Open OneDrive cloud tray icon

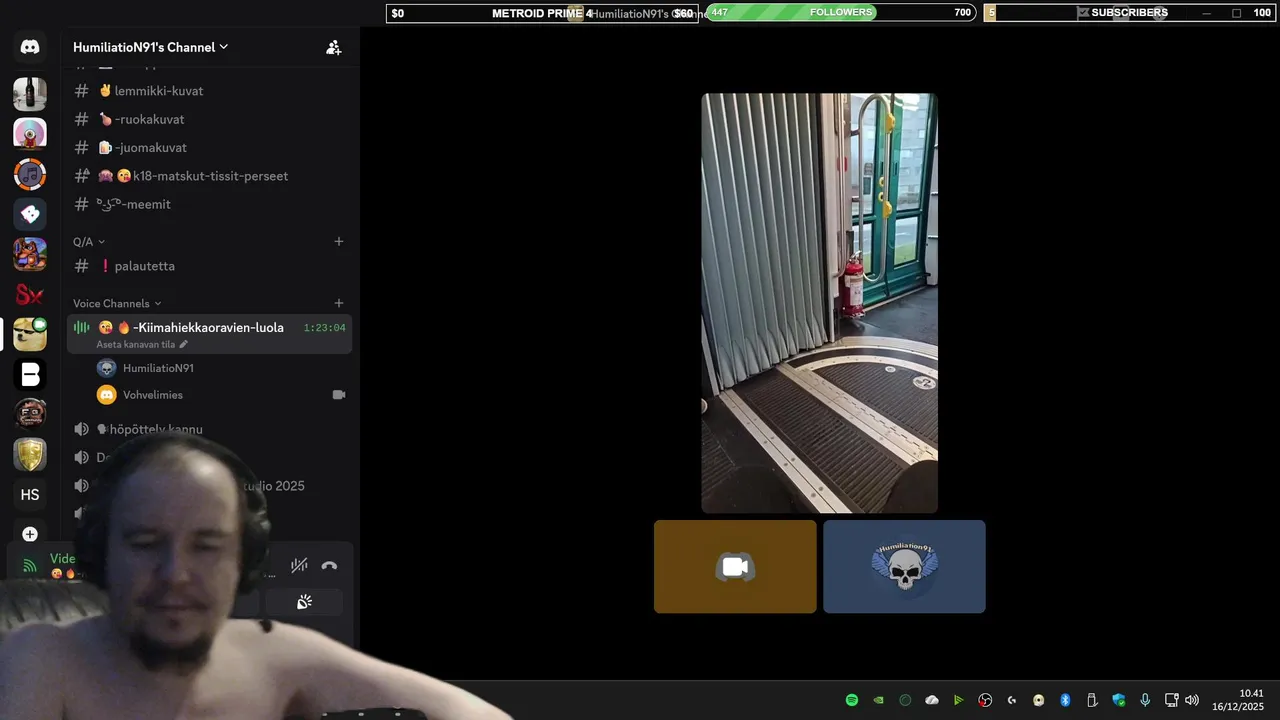(932, 700)
